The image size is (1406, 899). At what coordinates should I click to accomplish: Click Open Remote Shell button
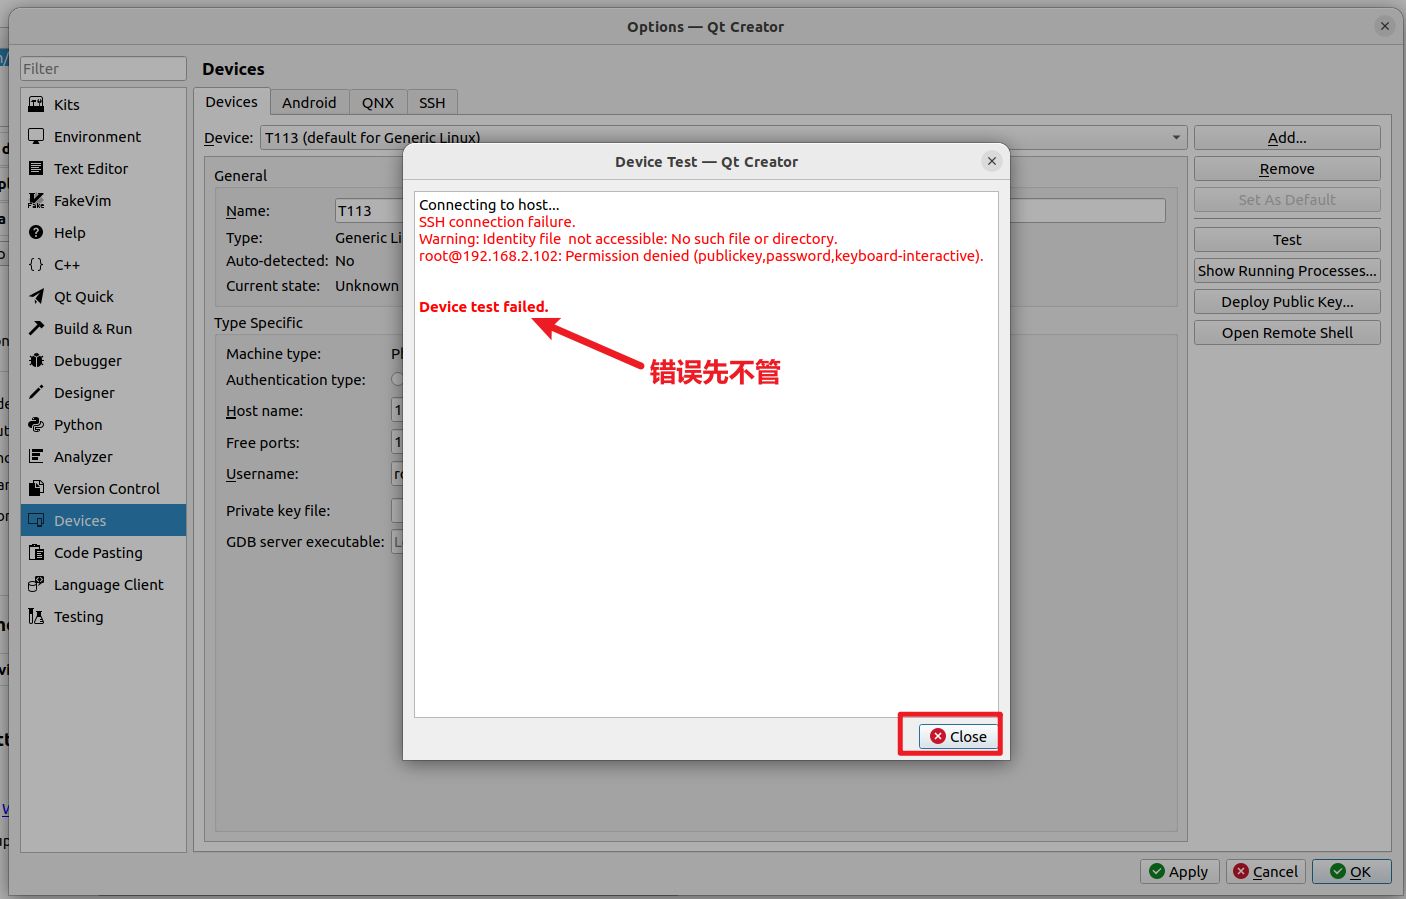tap(1287, 333)
